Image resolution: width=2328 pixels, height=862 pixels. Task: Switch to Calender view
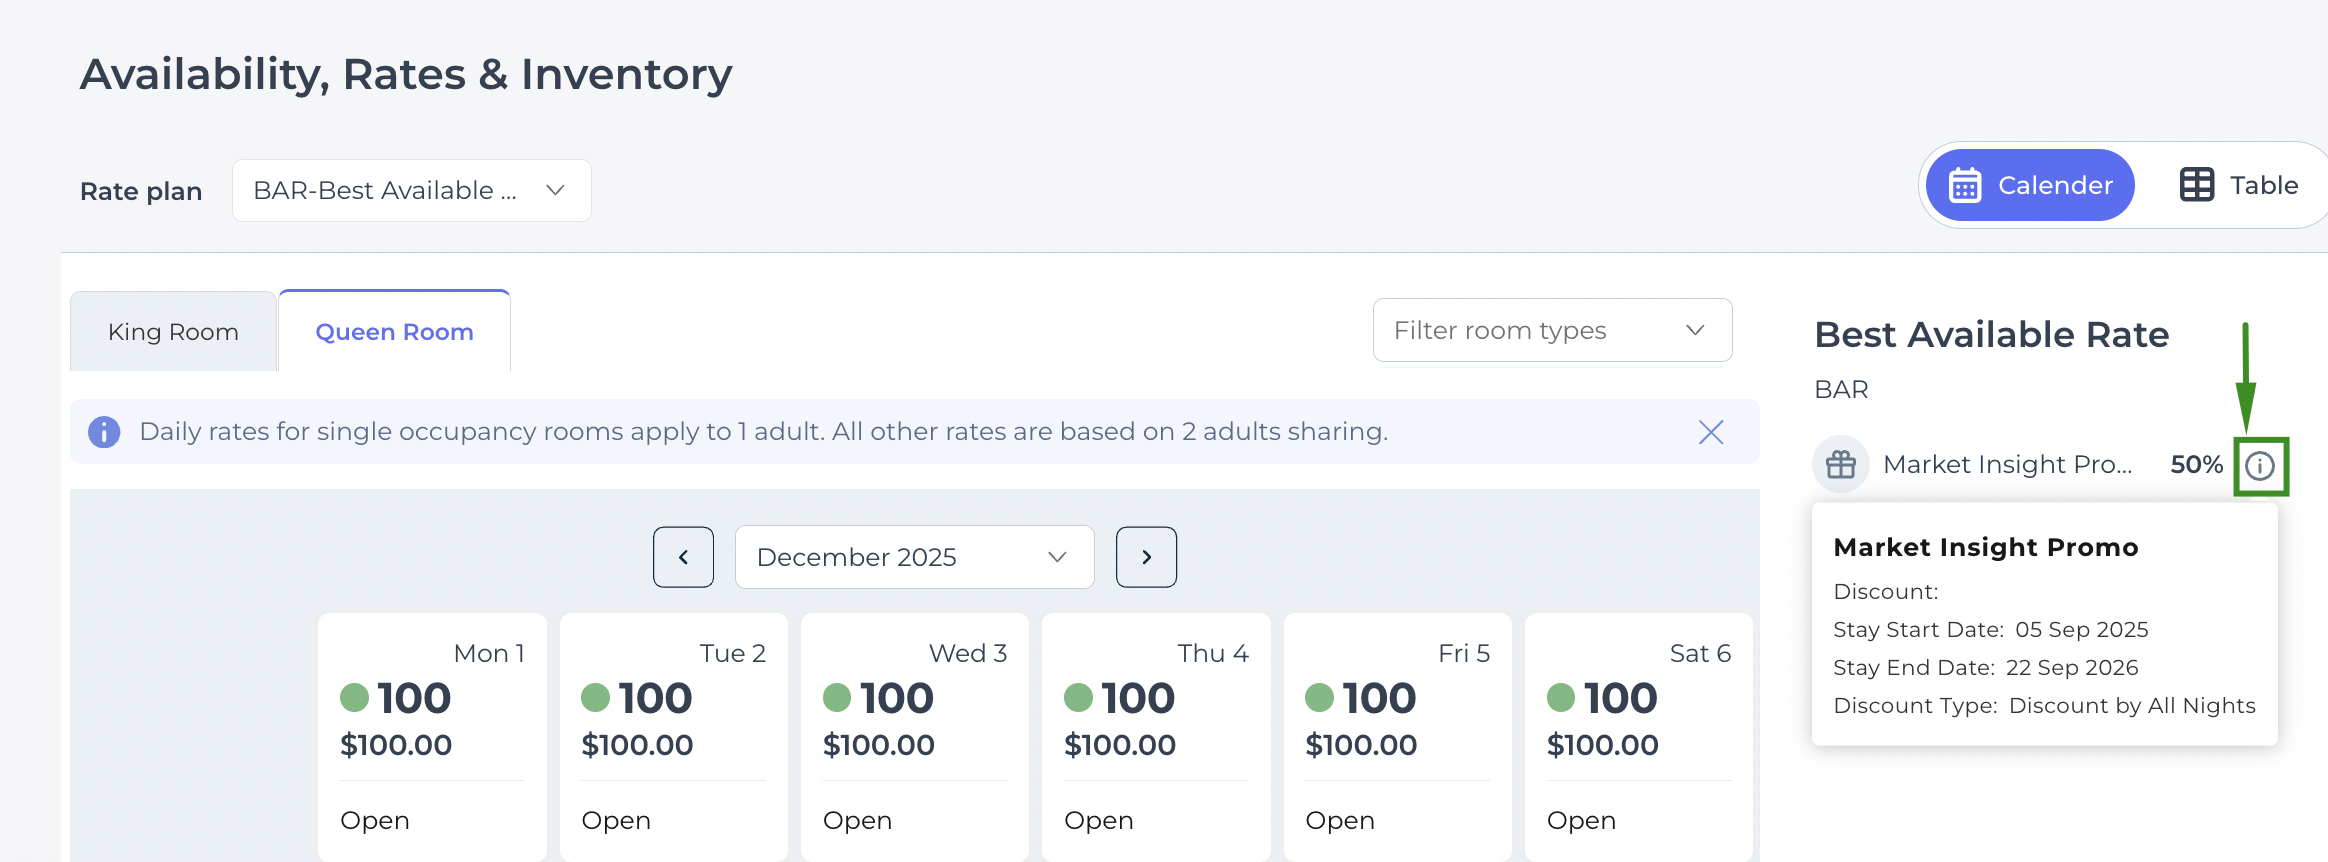2030,185
